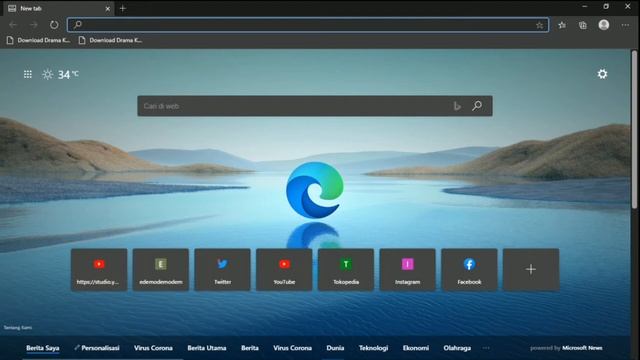Image resolution: width=640 pixels, height=360 pixels.
Task: Open second Download Drama K... bookmark
Action: 111,40
